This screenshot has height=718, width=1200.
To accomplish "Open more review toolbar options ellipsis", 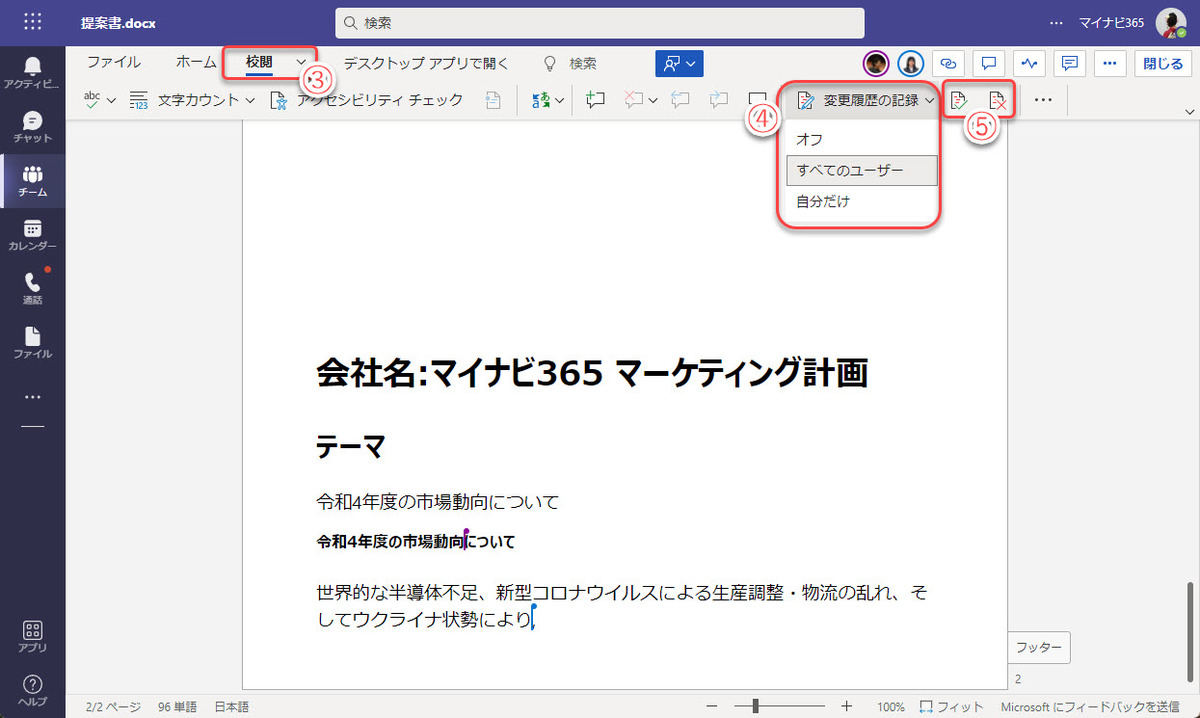I will point(1043,100).
